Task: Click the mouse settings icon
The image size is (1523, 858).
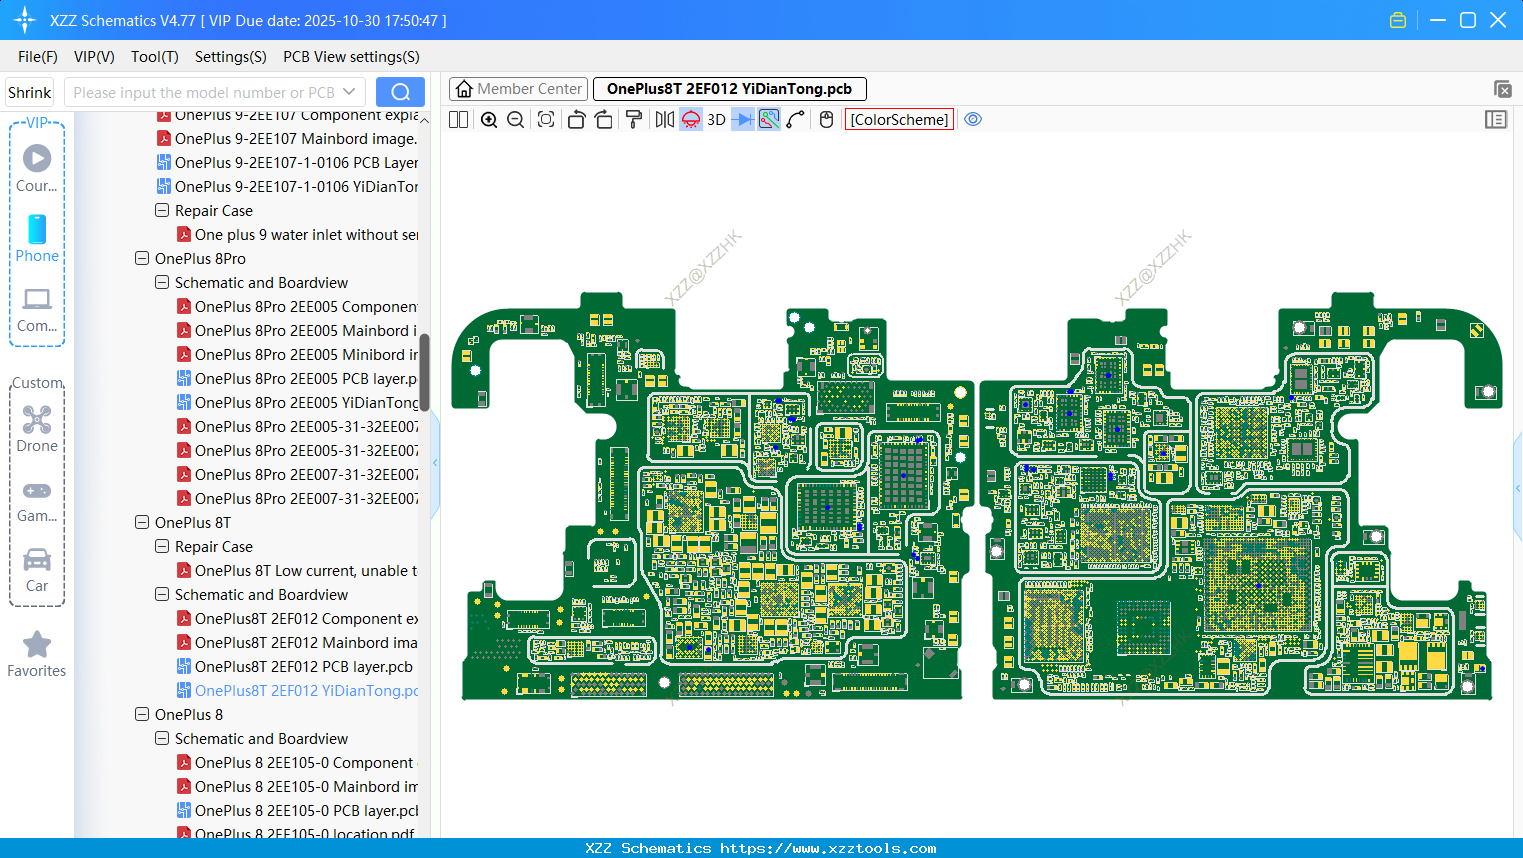Action: pos(826,120)
